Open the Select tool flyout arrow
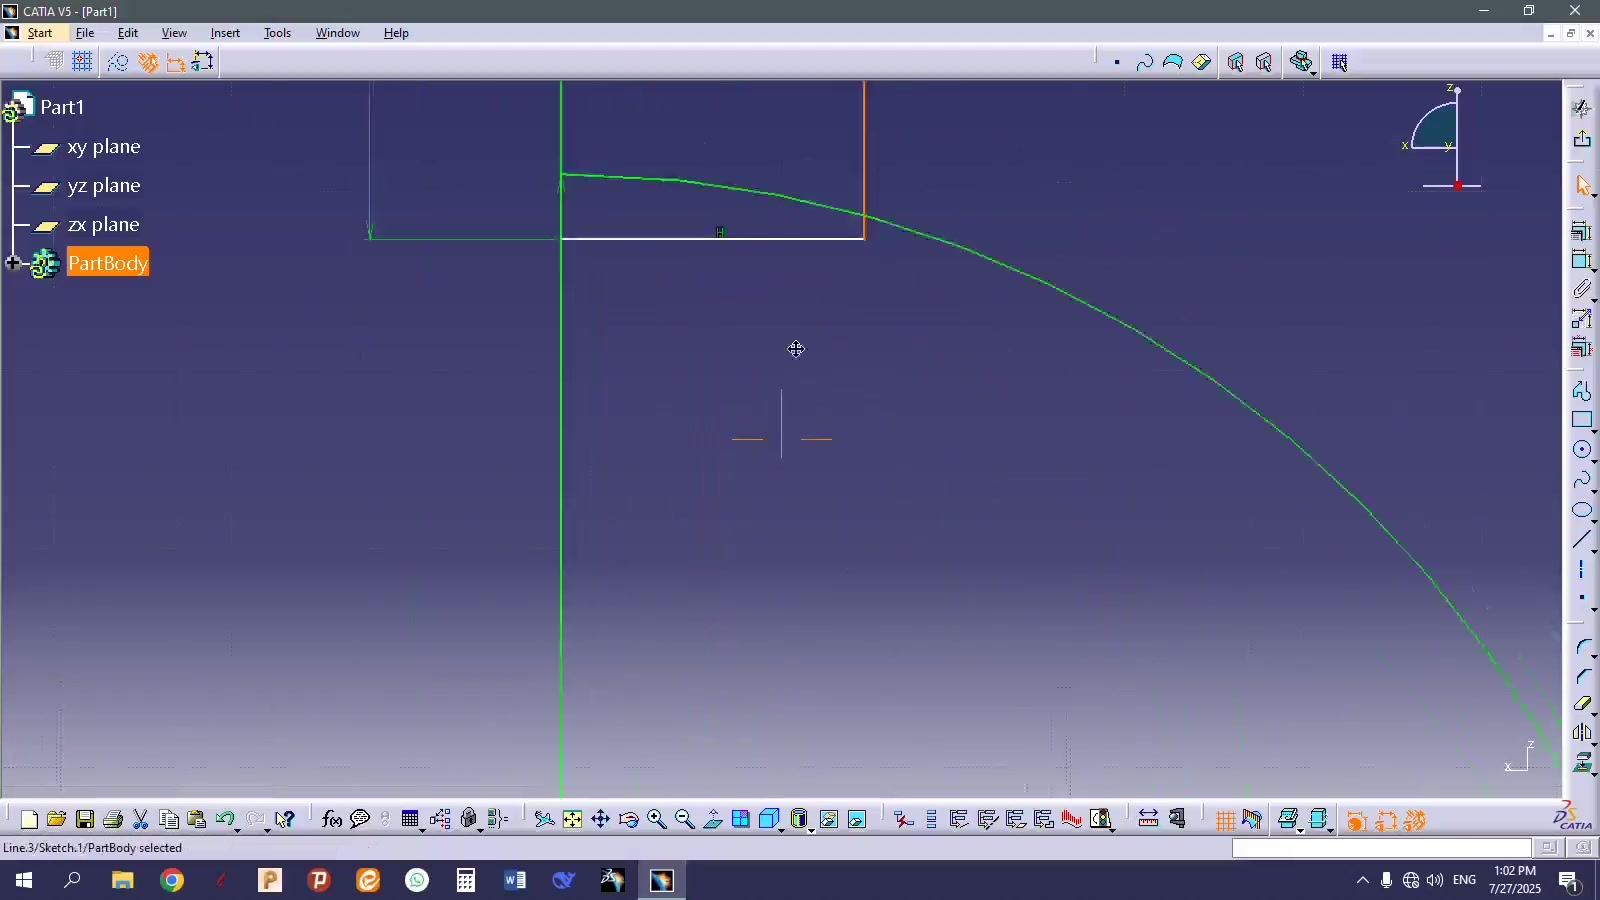1600x900 pixels. [1594, 197]
